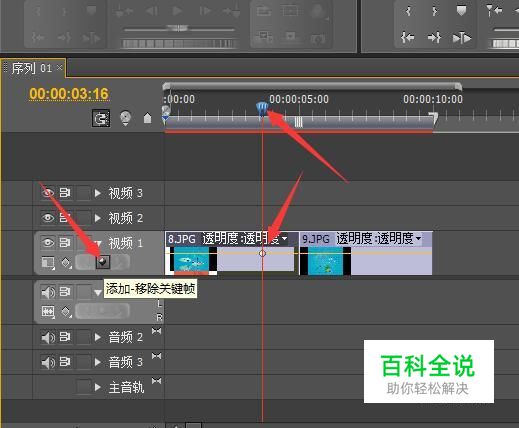Click the work area end handle
This screenshot has height=428, width=519.
[x=433, y=118]
